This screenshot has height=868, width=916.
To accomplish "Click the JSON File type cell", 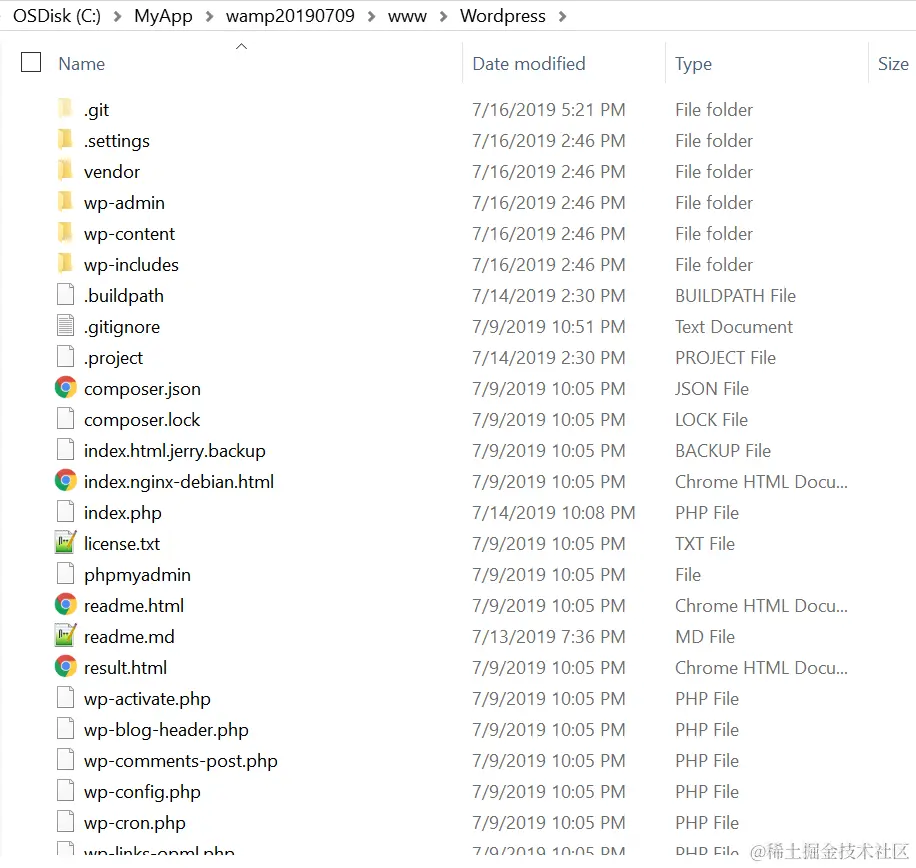I will 712,389.
